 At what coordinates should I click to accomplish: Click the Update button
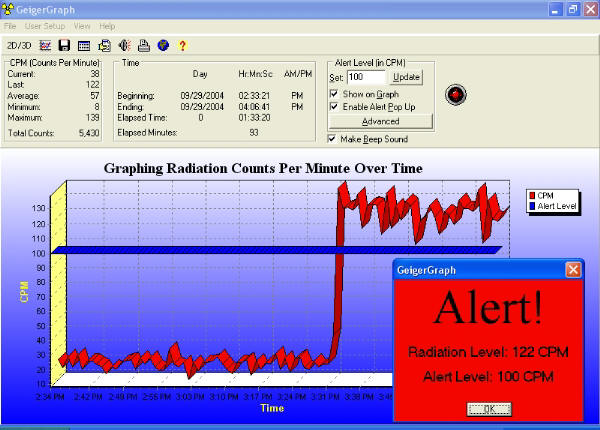[x=406, y=77]
